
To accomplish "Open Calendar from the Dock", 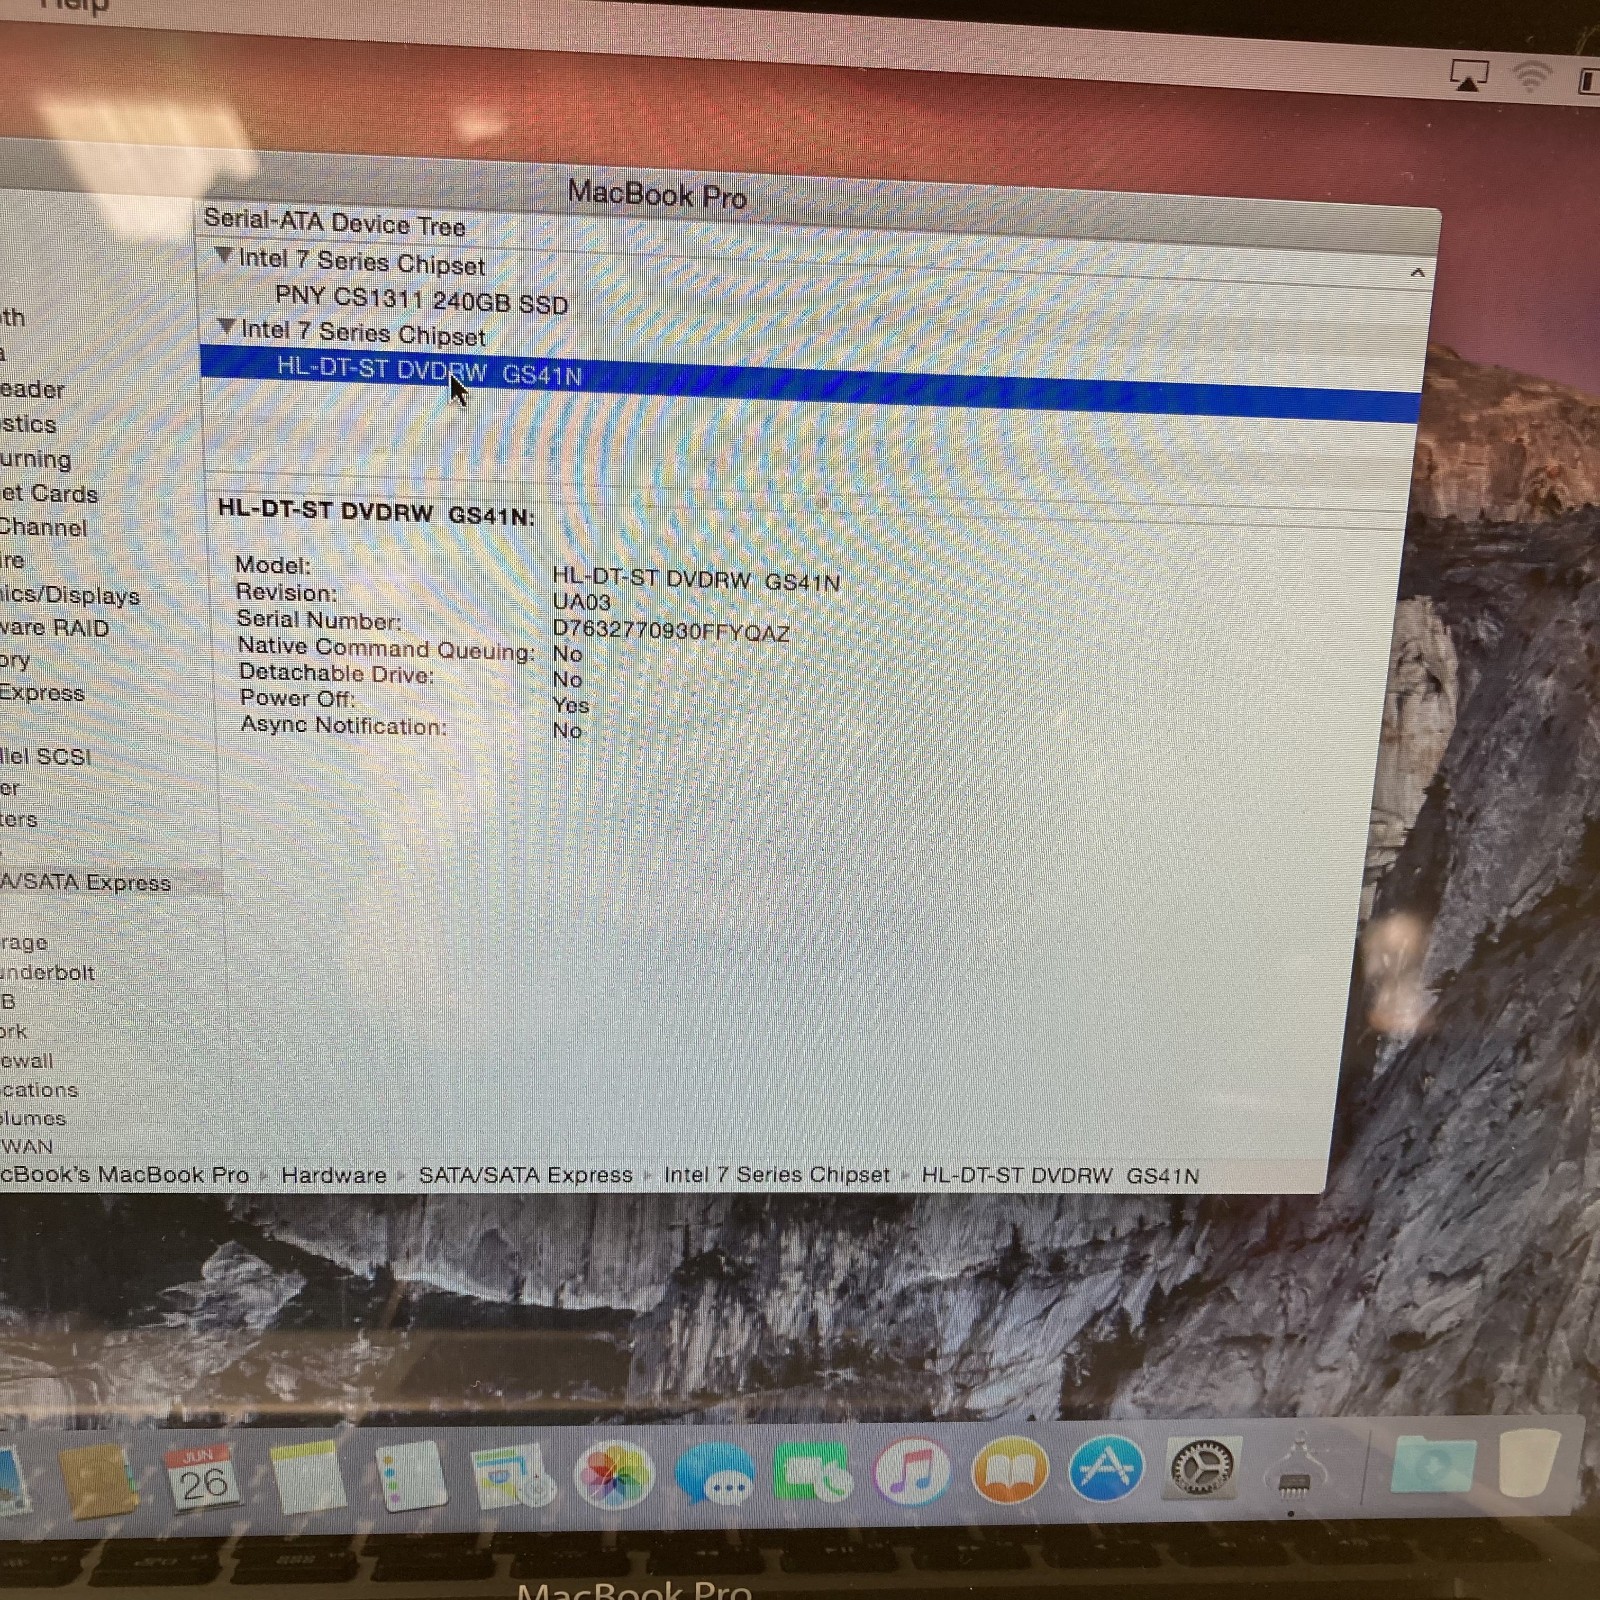I will pos(203,1478).
